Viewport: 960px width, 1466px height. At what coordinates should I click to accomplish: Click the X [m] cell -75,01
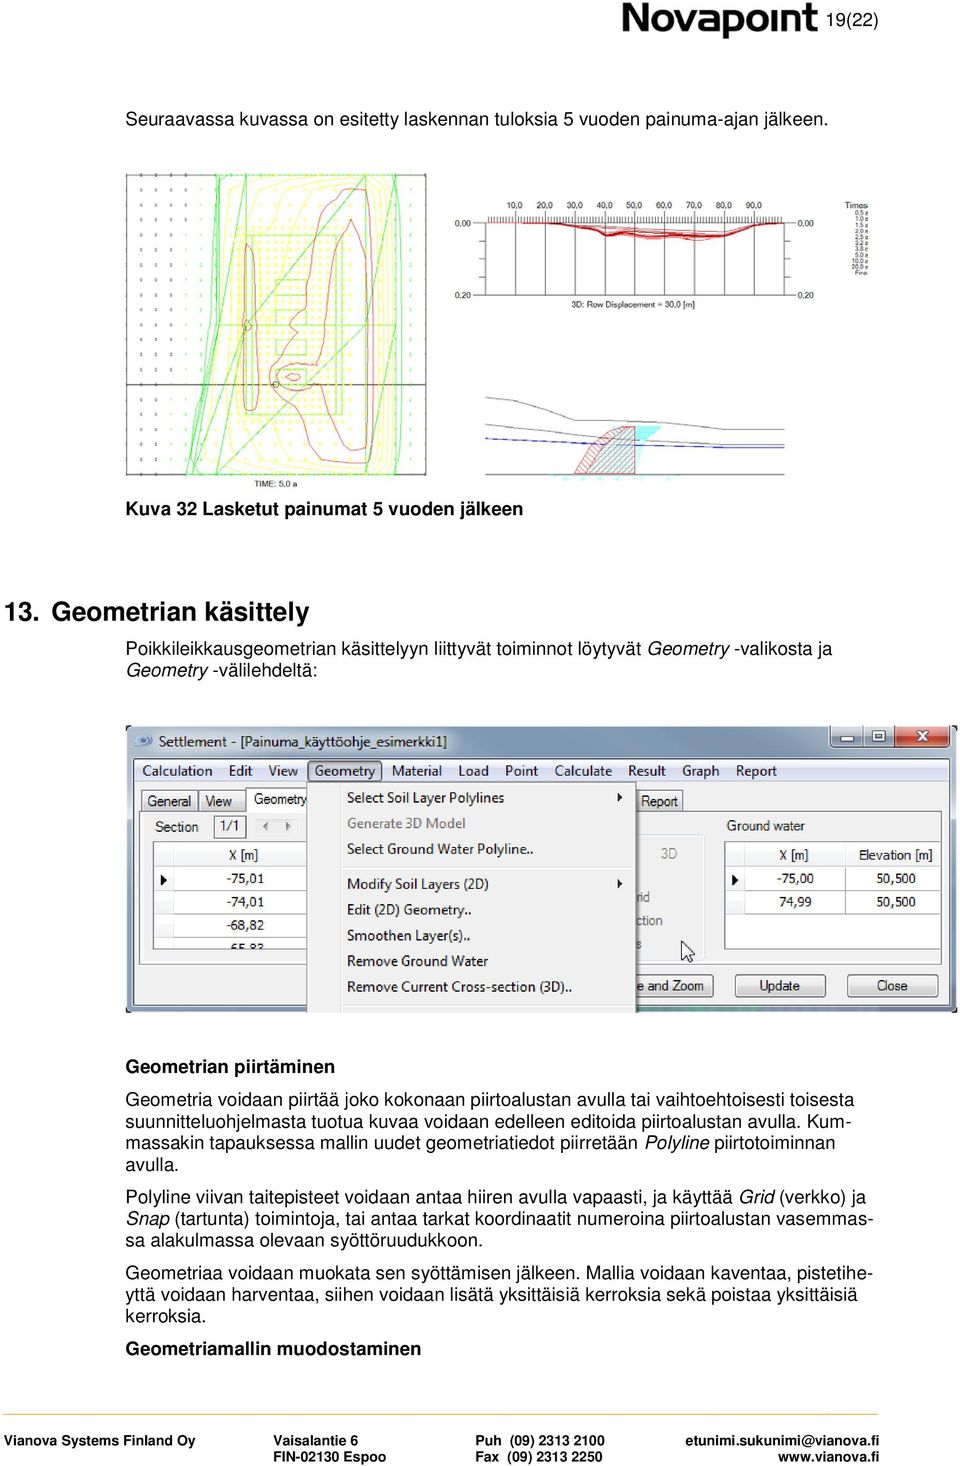(241, 879)
